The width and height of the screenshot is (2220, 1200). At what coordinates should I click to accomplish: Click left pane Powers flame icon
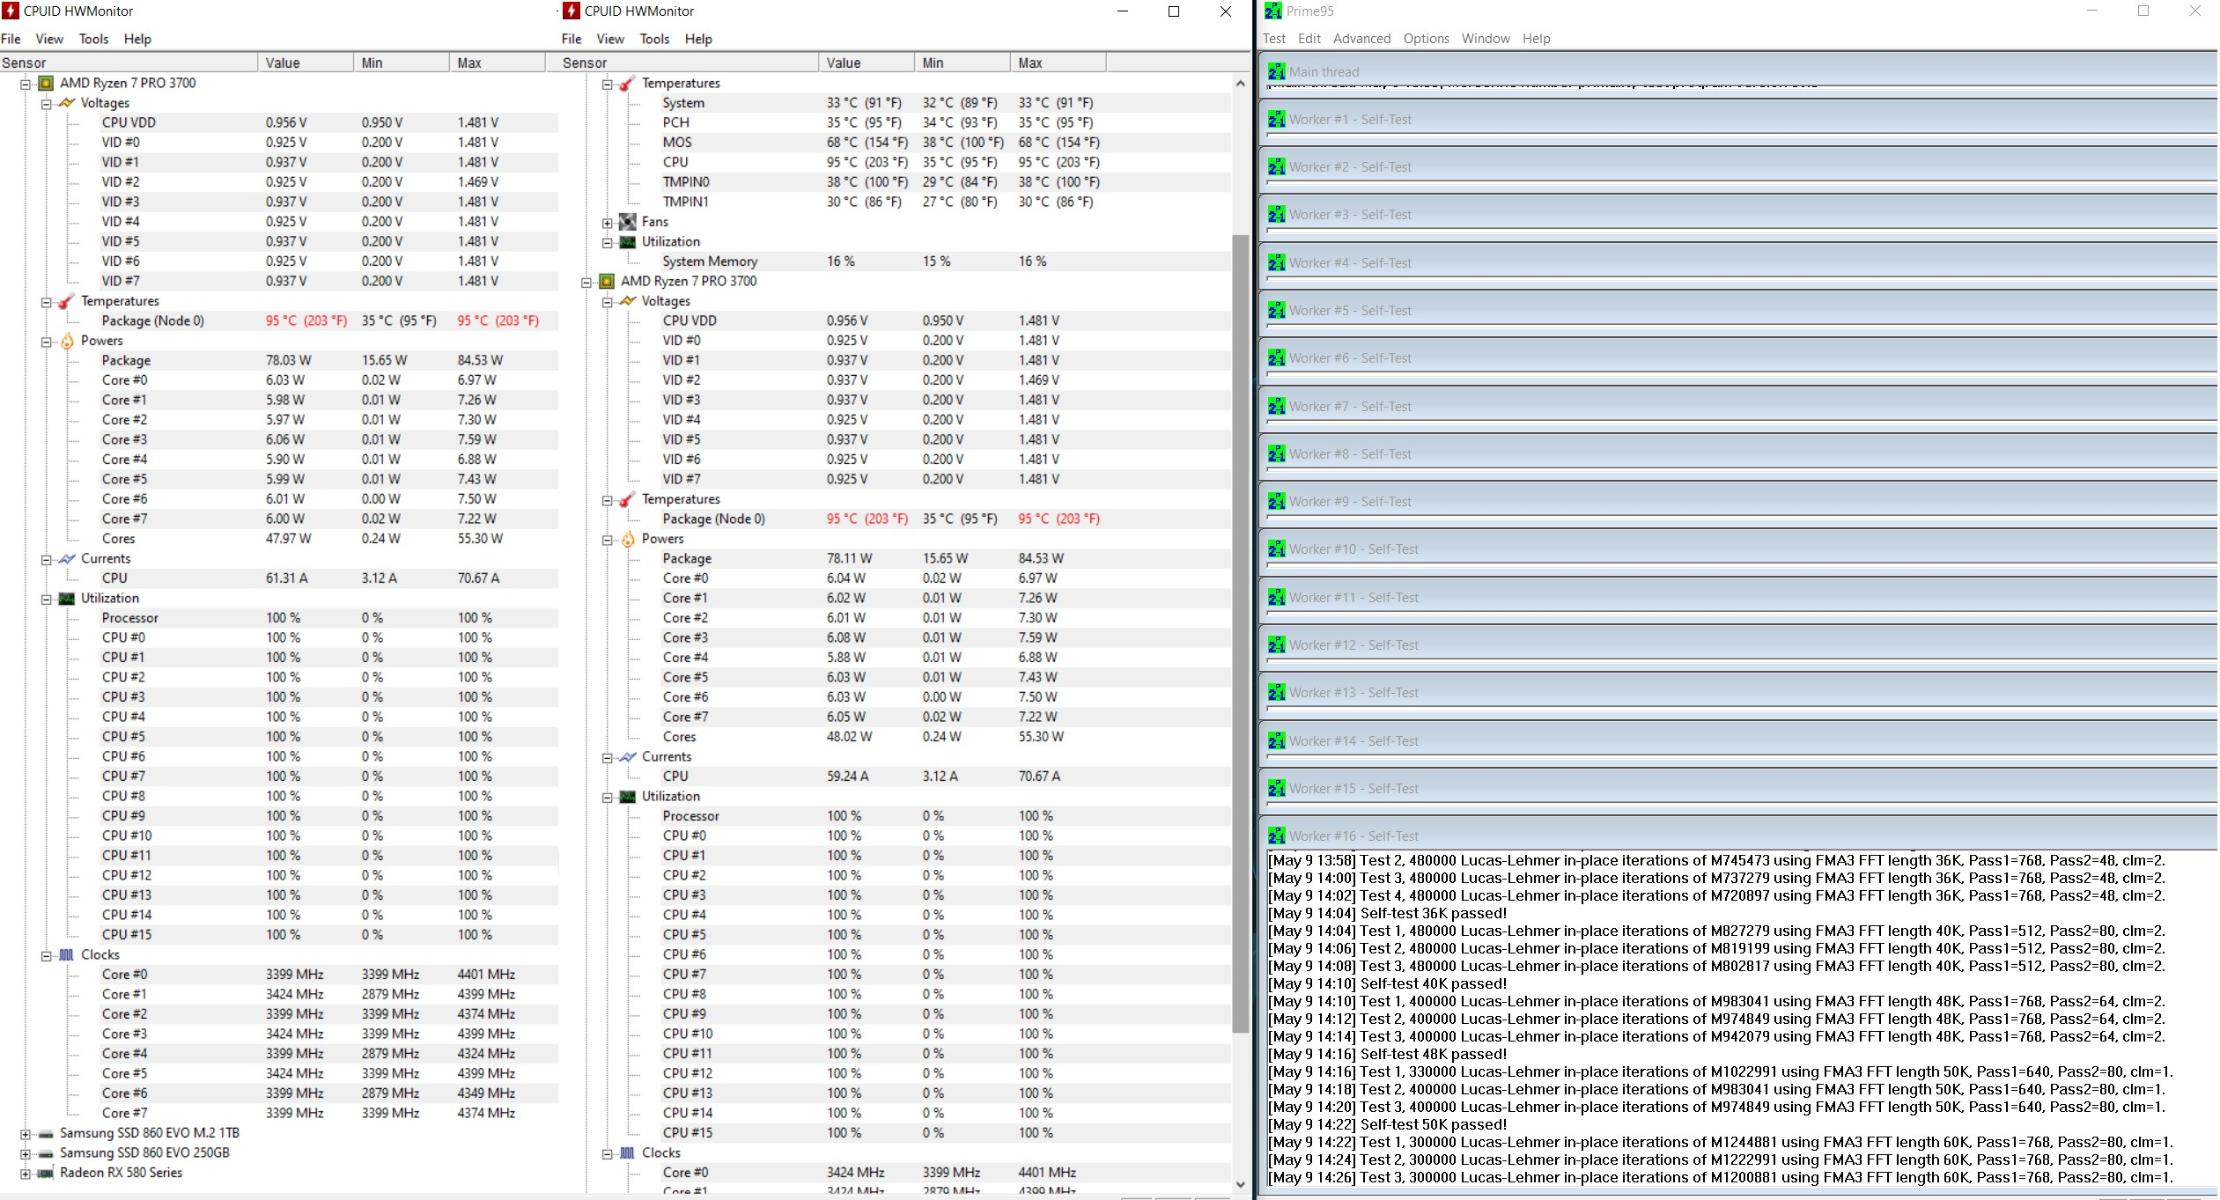tap(67, 341)
